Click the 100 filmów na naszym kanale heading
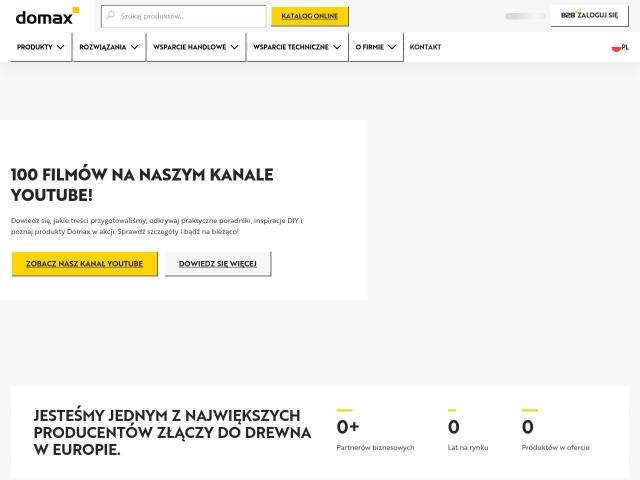 point(142,185)
